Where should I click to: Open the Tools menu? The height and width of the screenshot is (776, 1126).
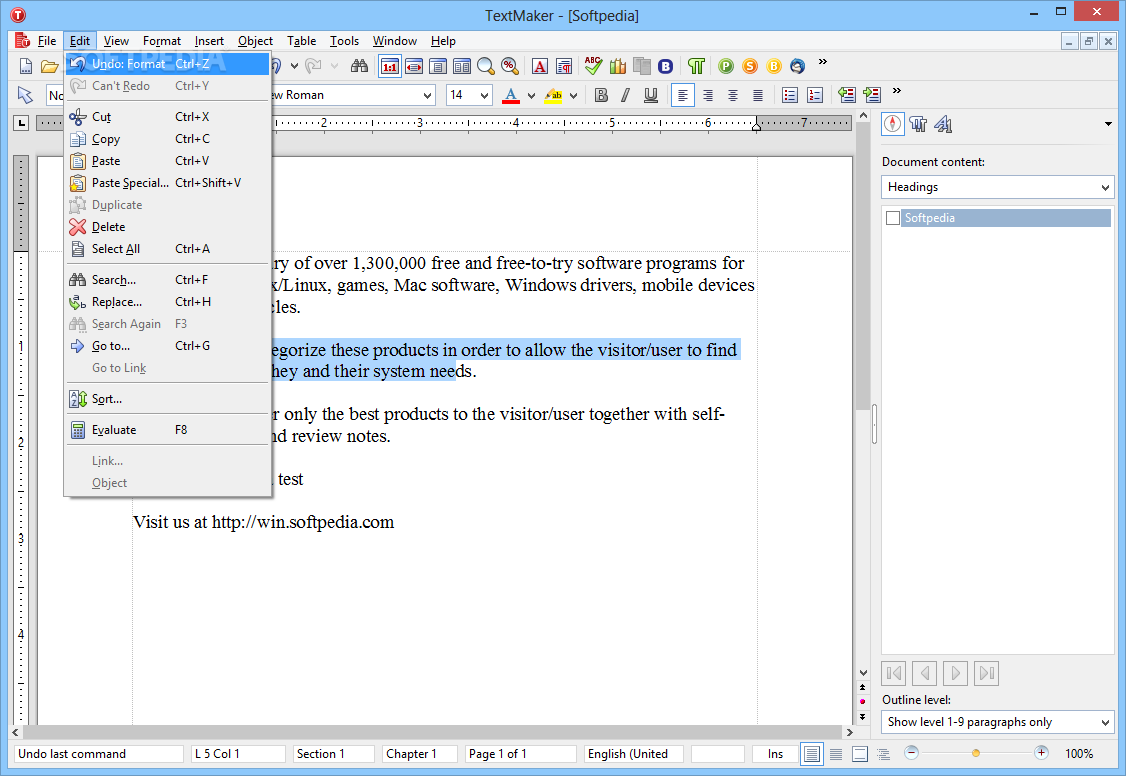pos(344,41)
